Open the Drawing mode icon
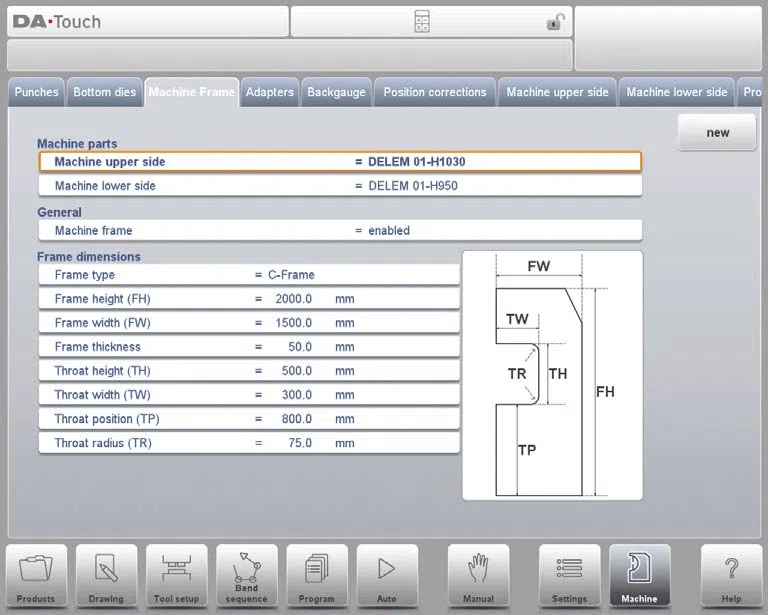Image resolution: width=768 pixels, height=615 pixels. [106, 577]
